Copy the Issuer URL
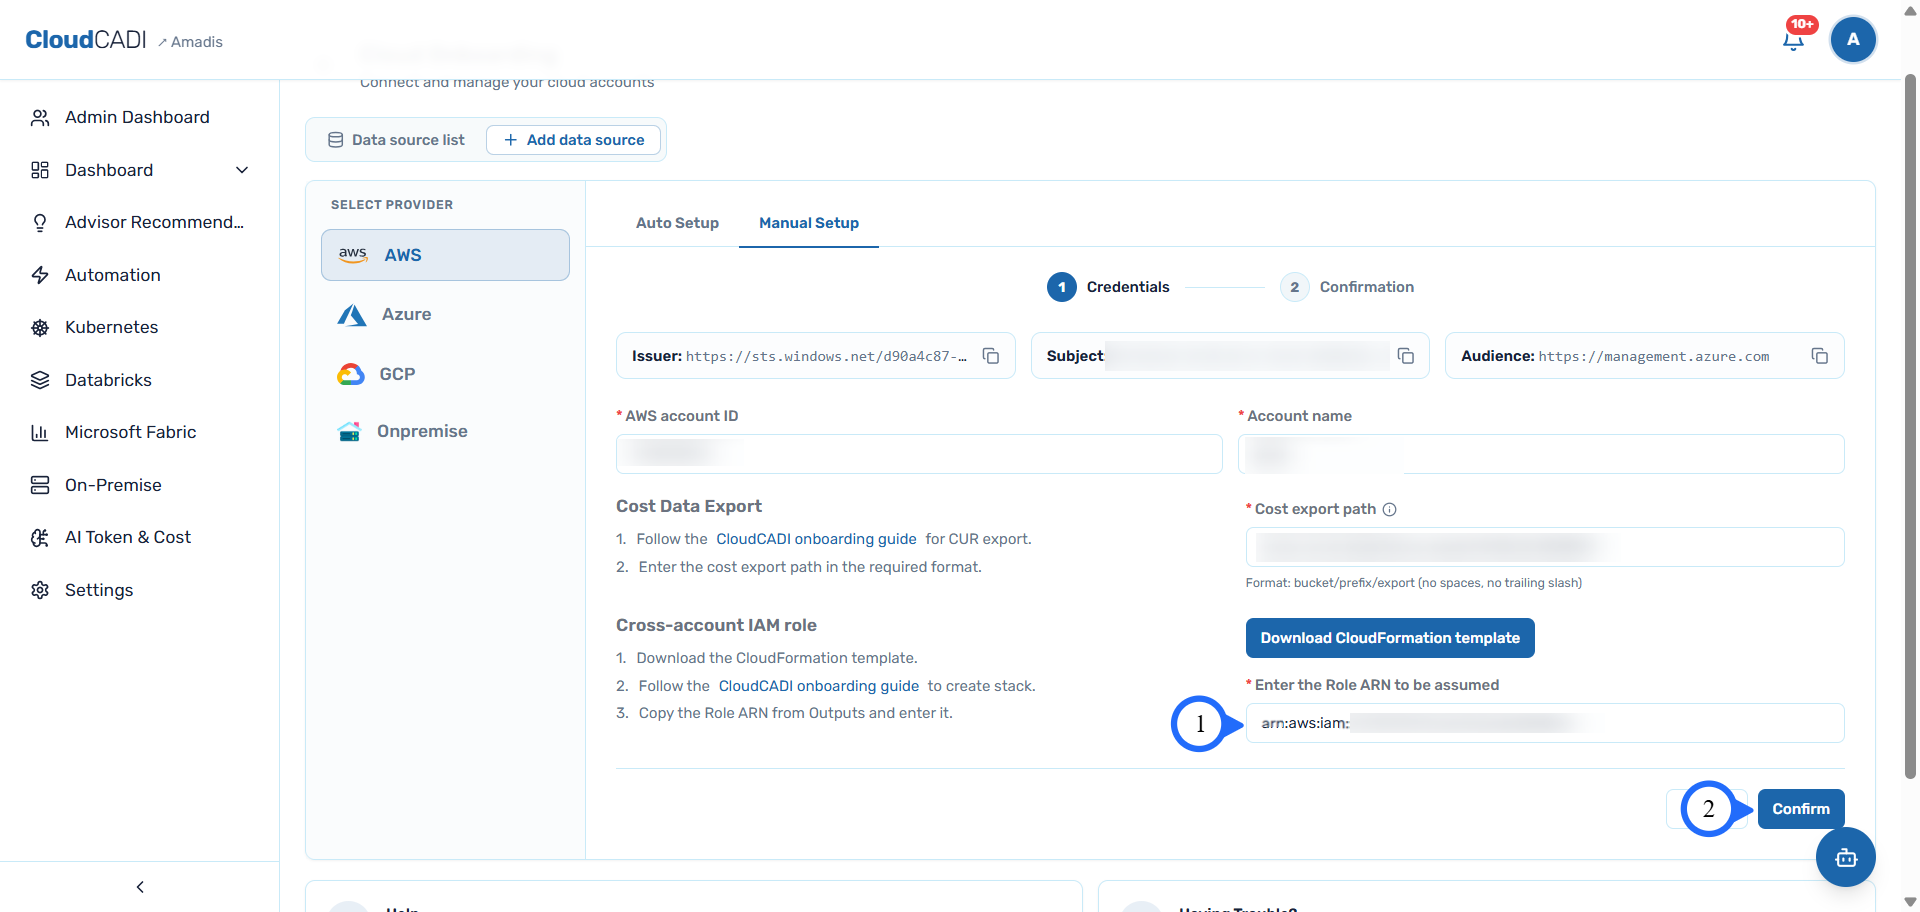This screenshot has height=912, width=1920. 991,356
